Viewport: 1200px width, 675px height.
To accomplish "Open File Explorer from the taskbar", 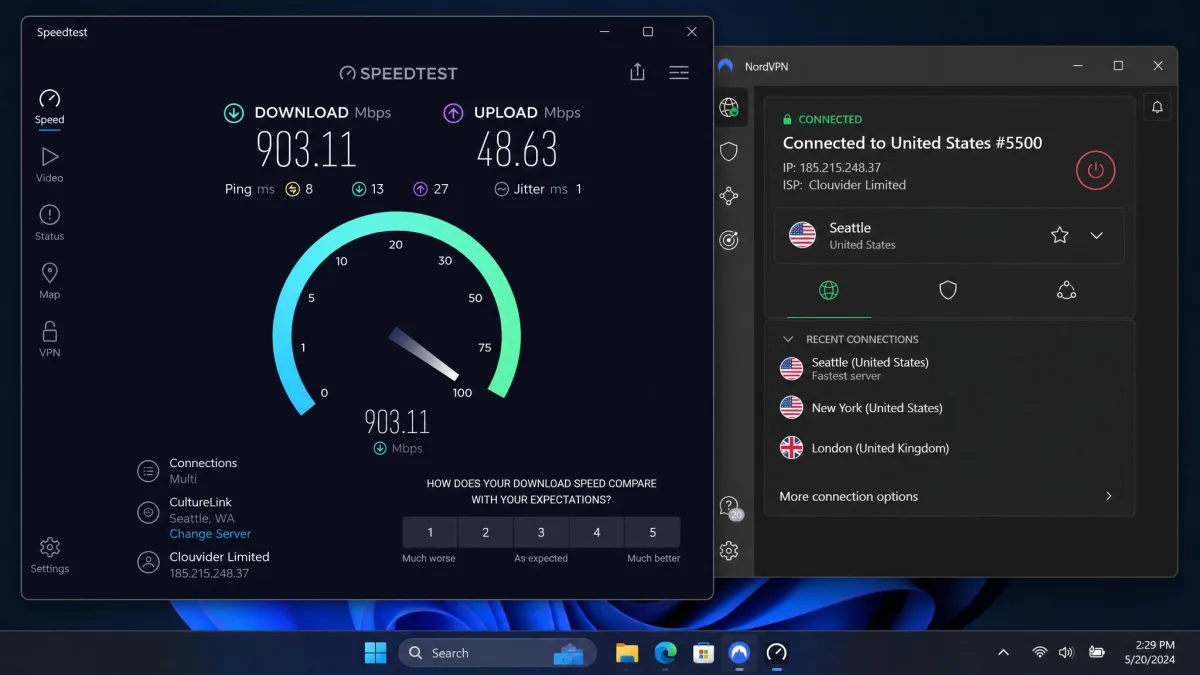I will click(x=627, y=653).
